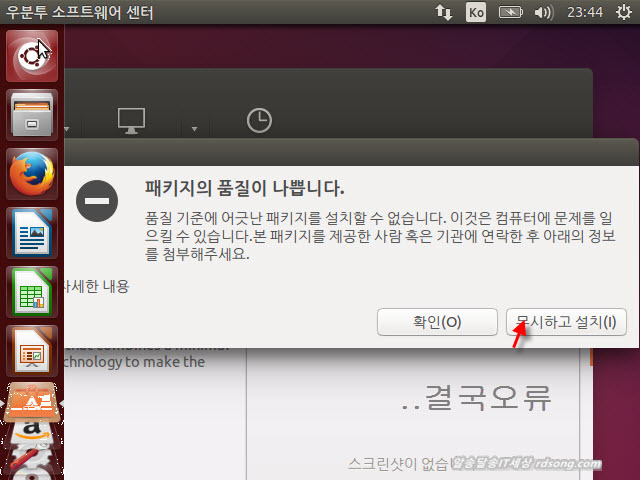Launch LibreOffice Writer from the launcher
Screen dimensions: 640x480
coord(32,233)
